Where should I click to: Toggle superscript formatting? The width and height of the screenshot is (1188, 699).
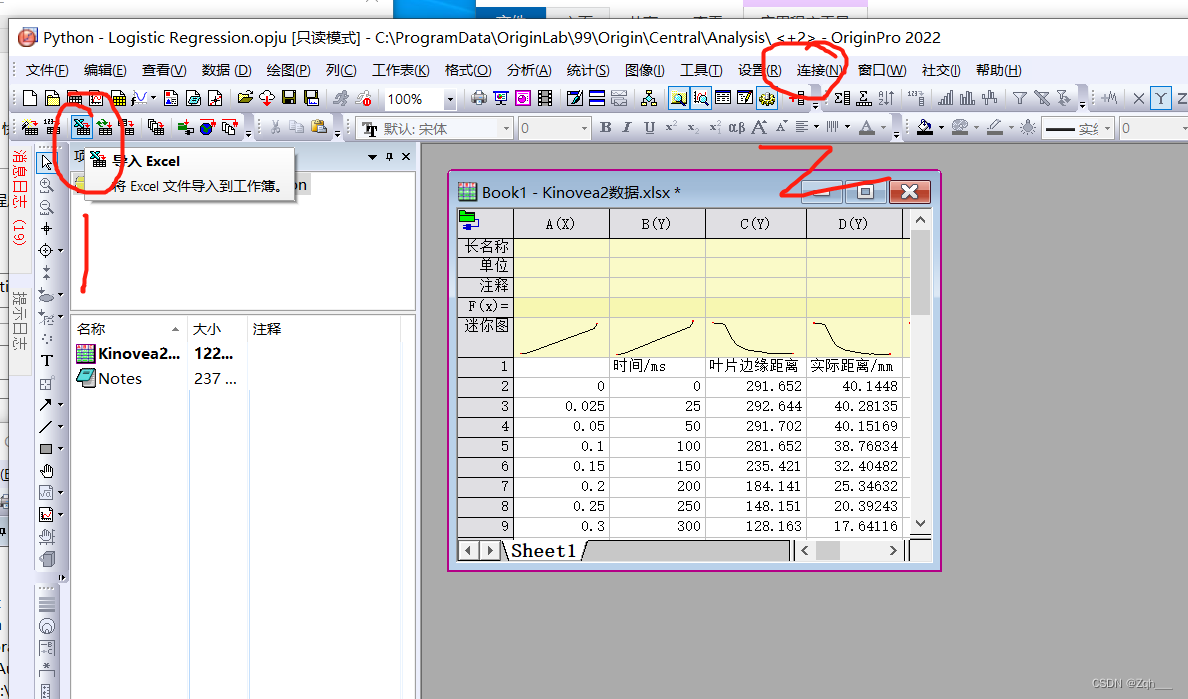tap(671, 127)
